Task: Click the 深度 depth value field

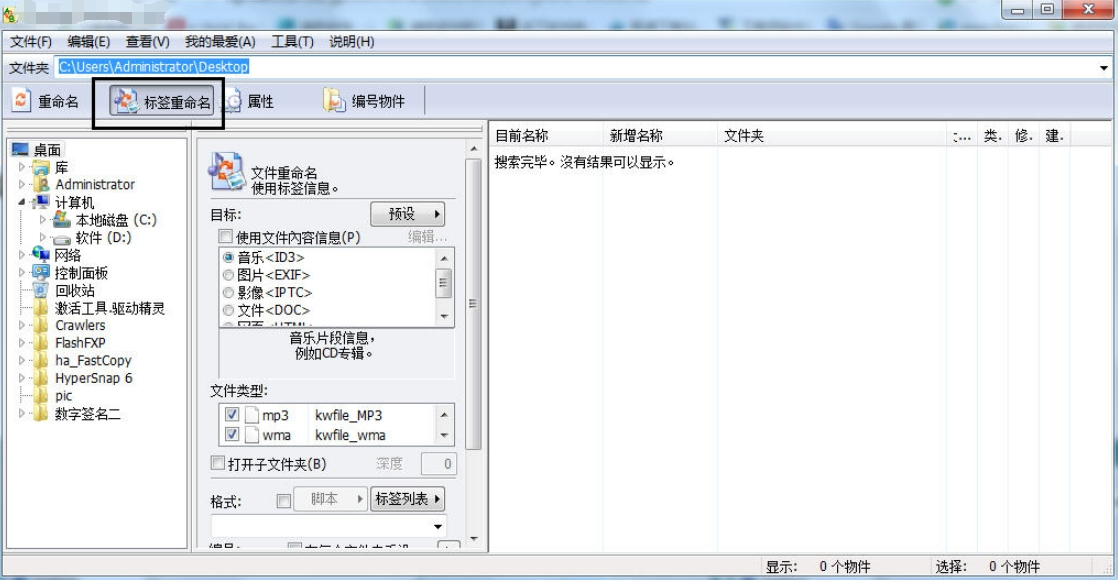Action: point(439,464)
